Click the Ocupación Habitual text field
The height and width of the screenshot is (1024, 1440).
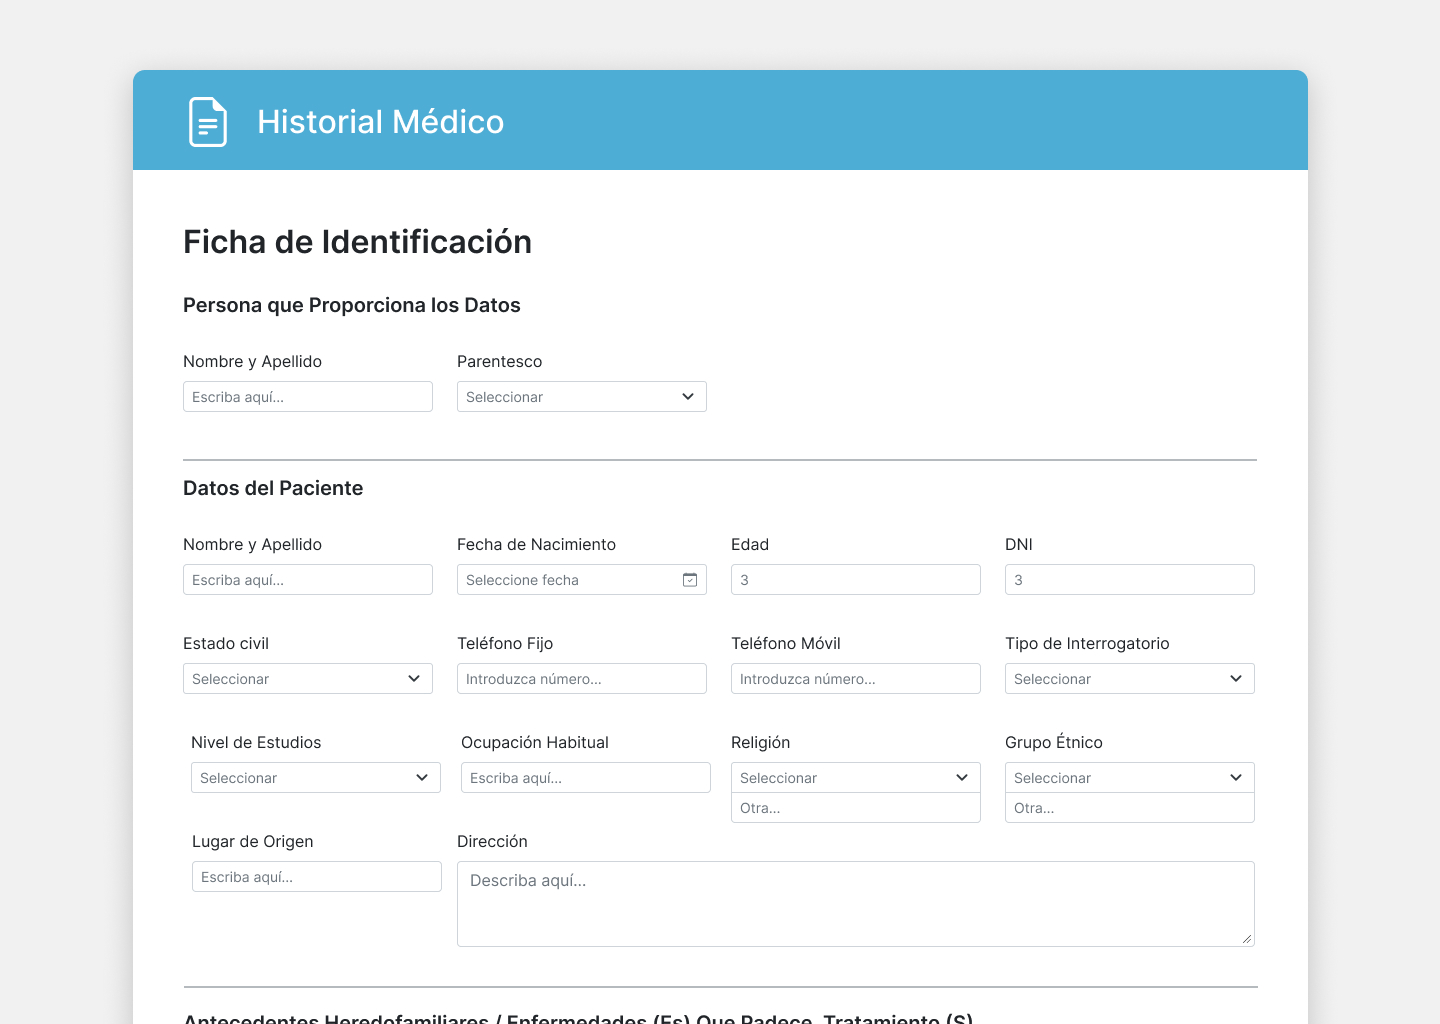pyautogui.click(x=585, y=778)
